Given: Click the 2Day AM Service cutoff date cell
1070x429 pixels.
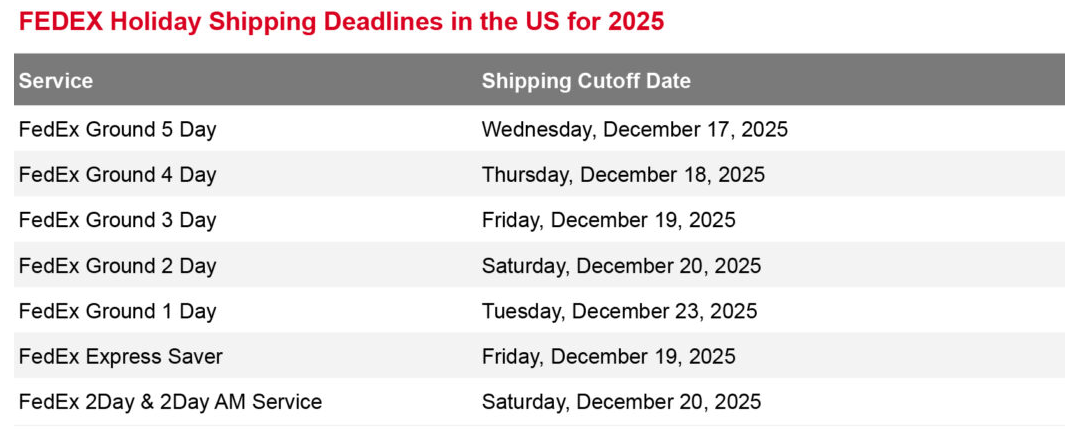Looking at the screenshot, I should coord(621,402).
